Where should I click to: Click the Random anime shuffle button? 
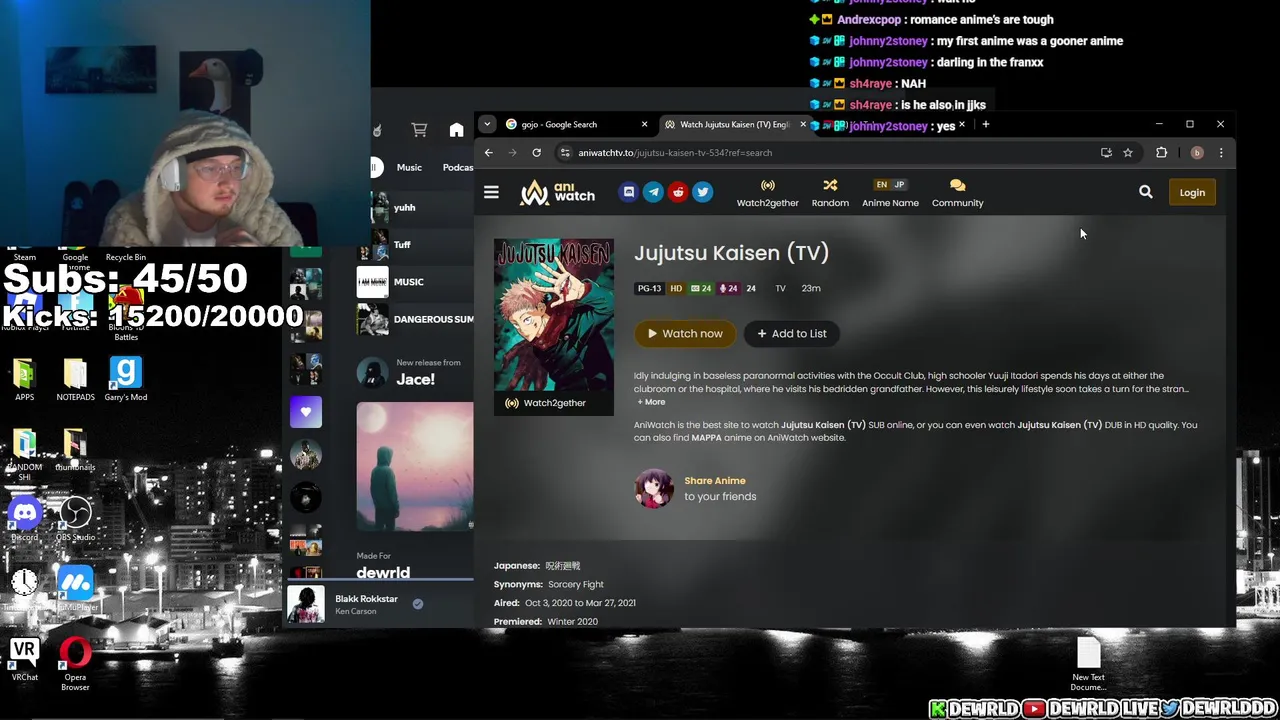[x=830, y=193]
